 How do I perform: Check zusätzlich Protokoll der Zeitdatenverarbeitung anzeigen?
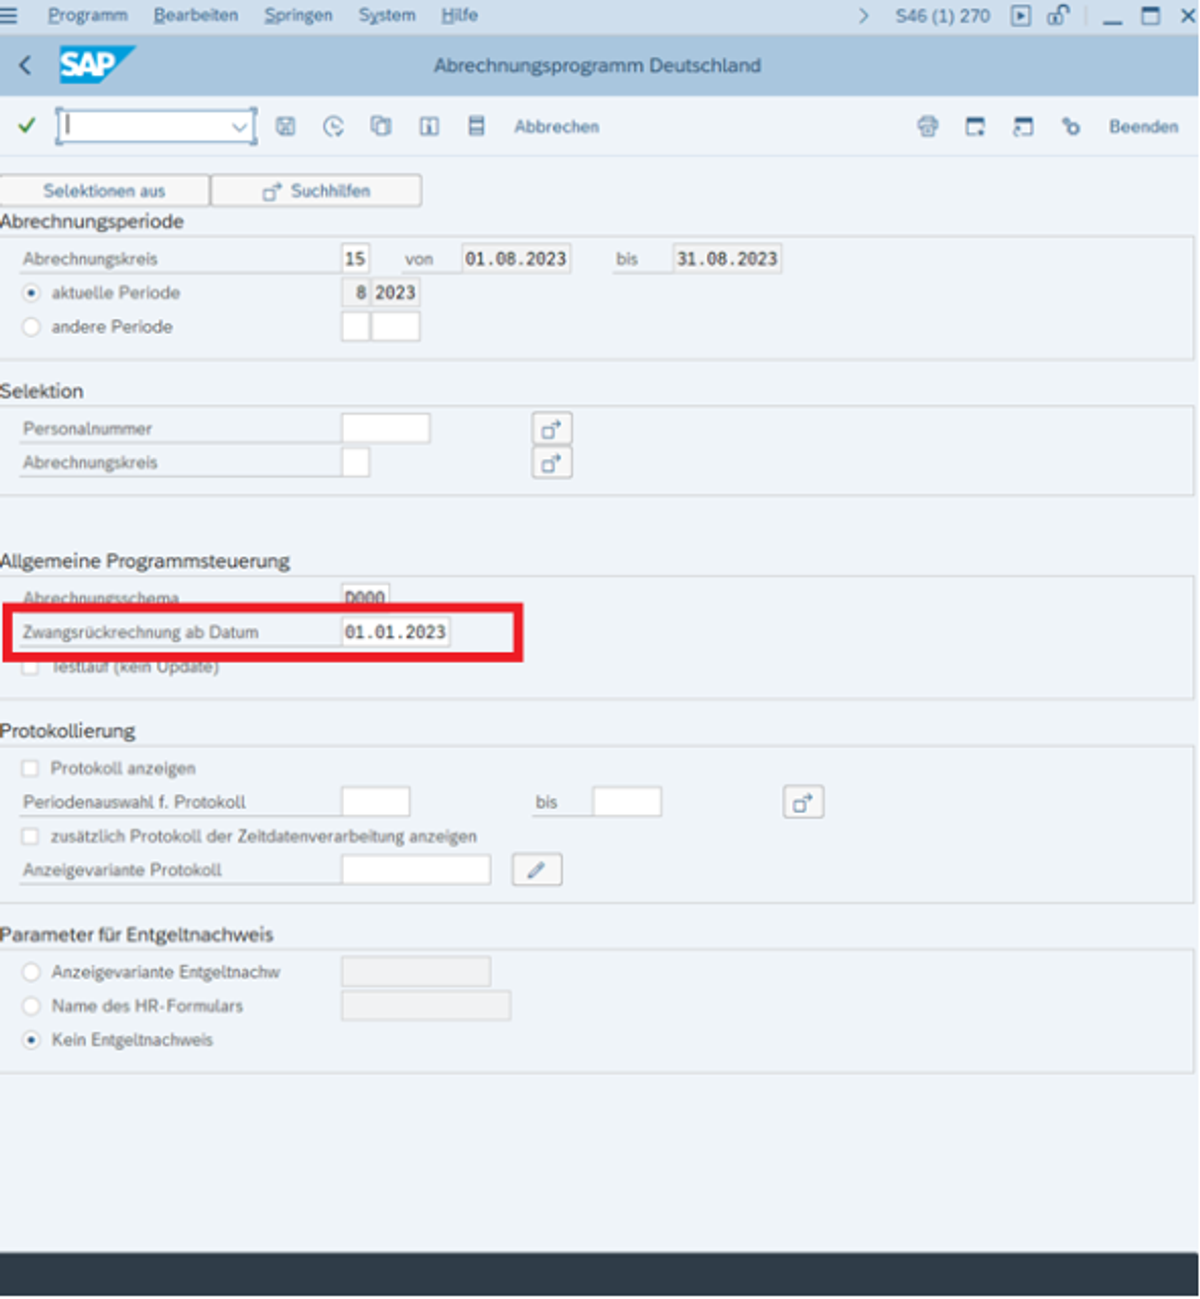[x=30, y=836]
